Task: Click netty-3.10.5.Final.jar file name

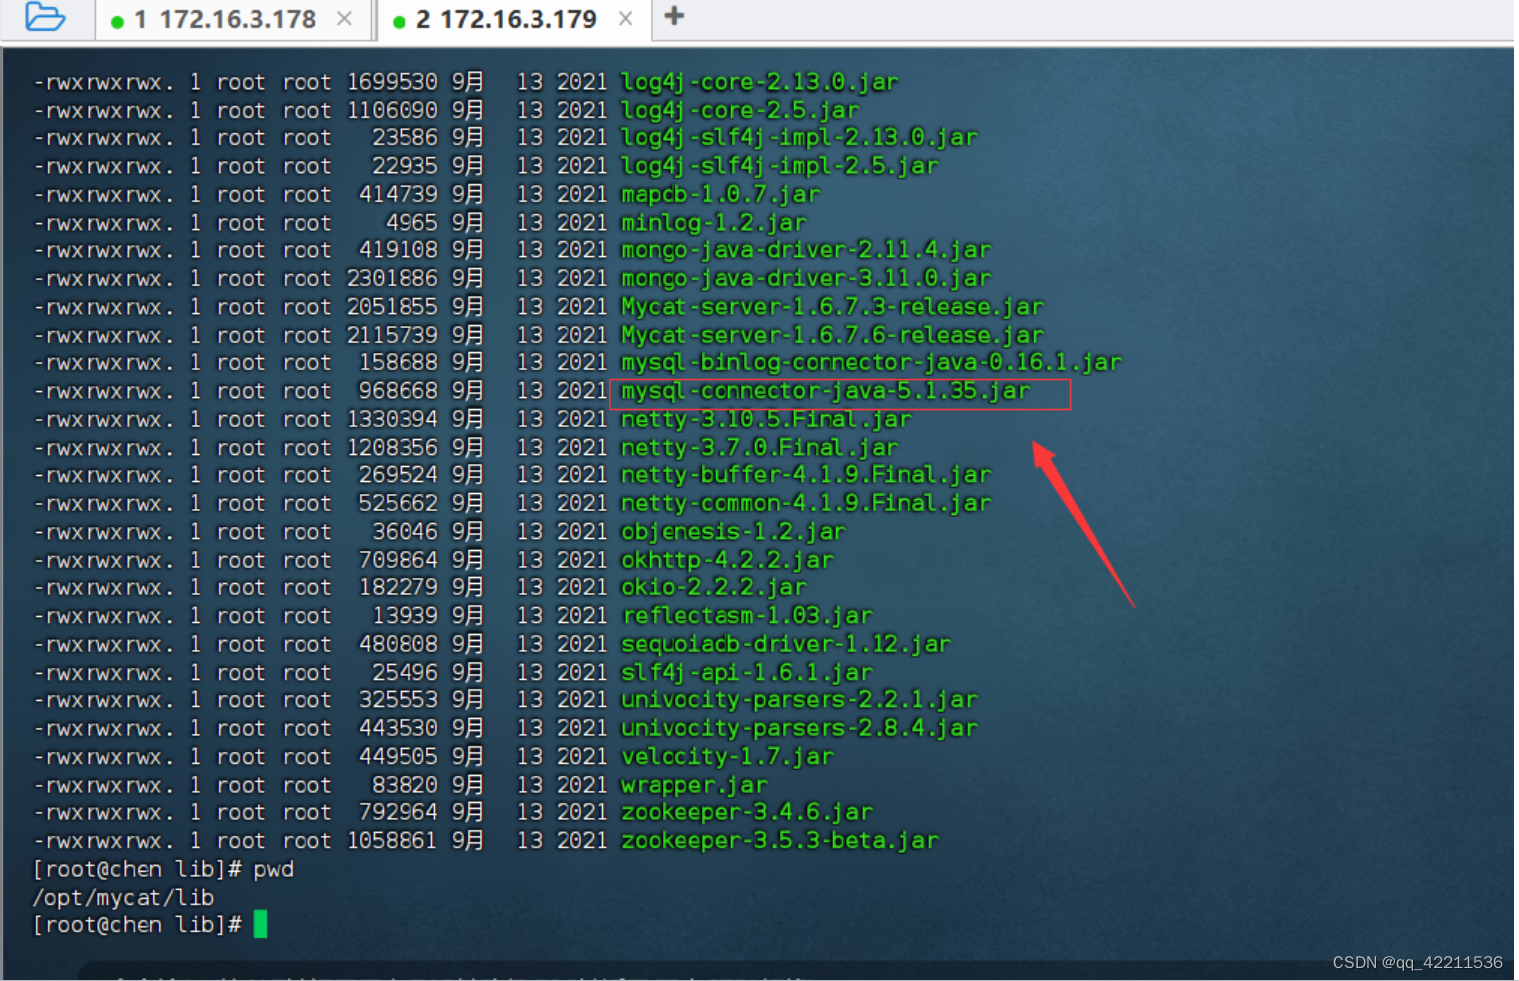Action: click(766, 419)
